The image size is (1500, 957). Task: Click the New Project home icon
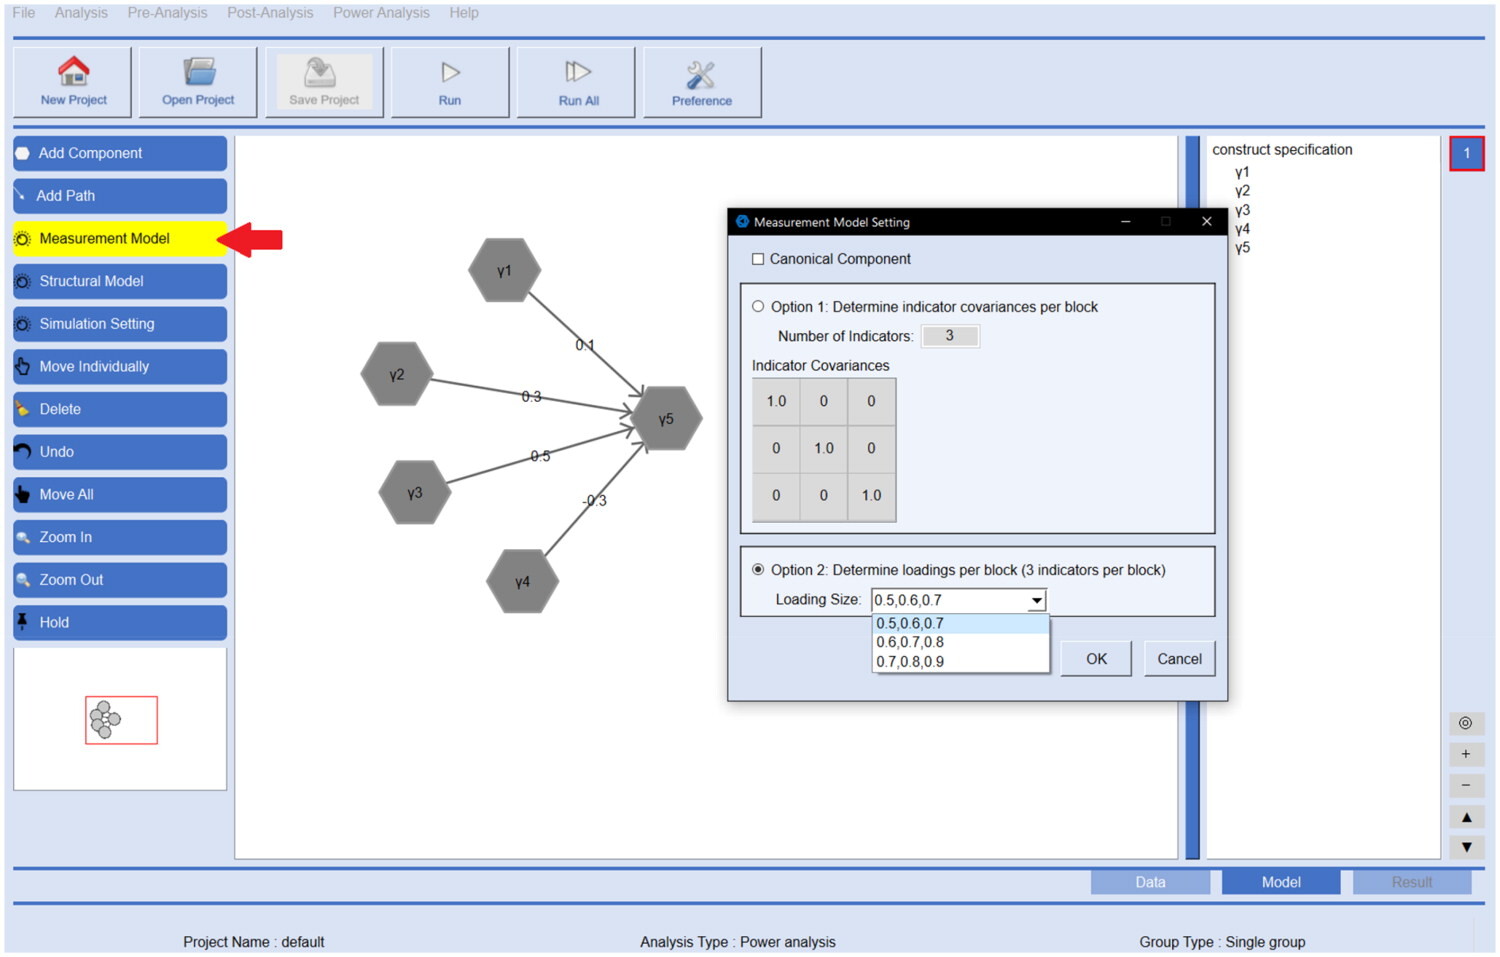click(x=73, y=72)
